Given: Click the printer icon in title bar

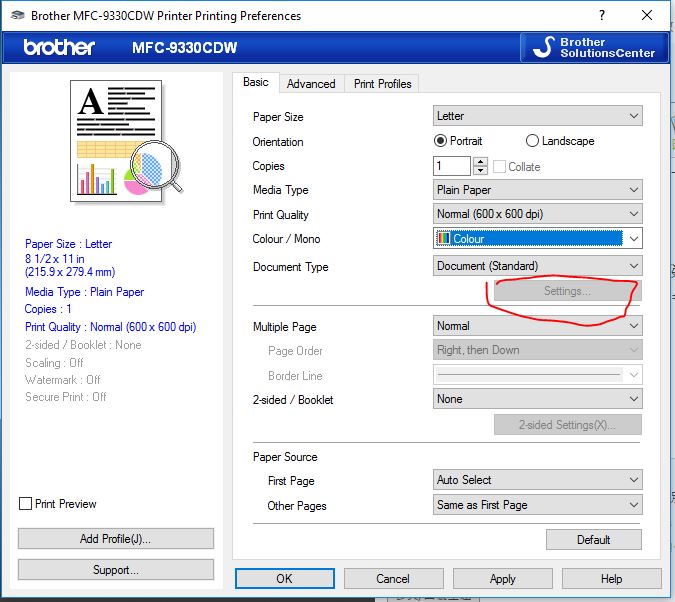Looking at the screenshot, I should pyautogui.click(x=18, y=16).
